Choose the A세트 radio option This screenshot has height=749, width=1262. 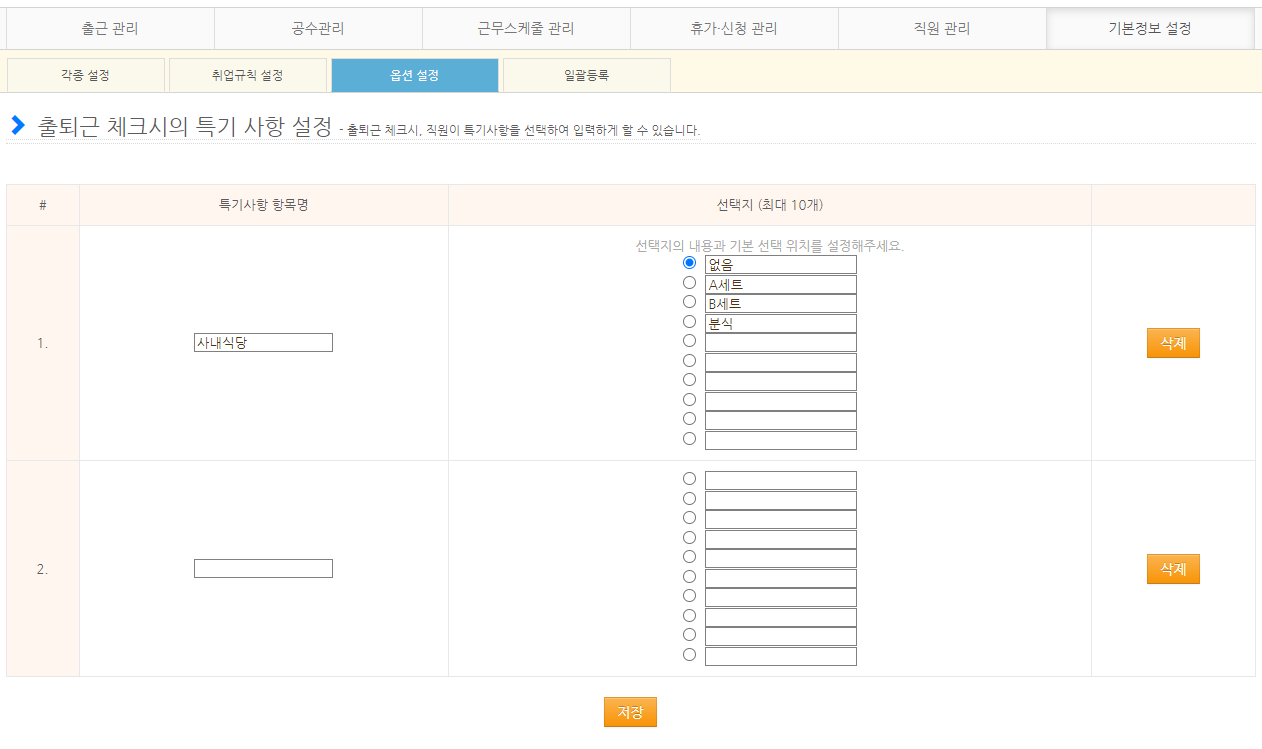pyautogui.click(x=689, y=283)
